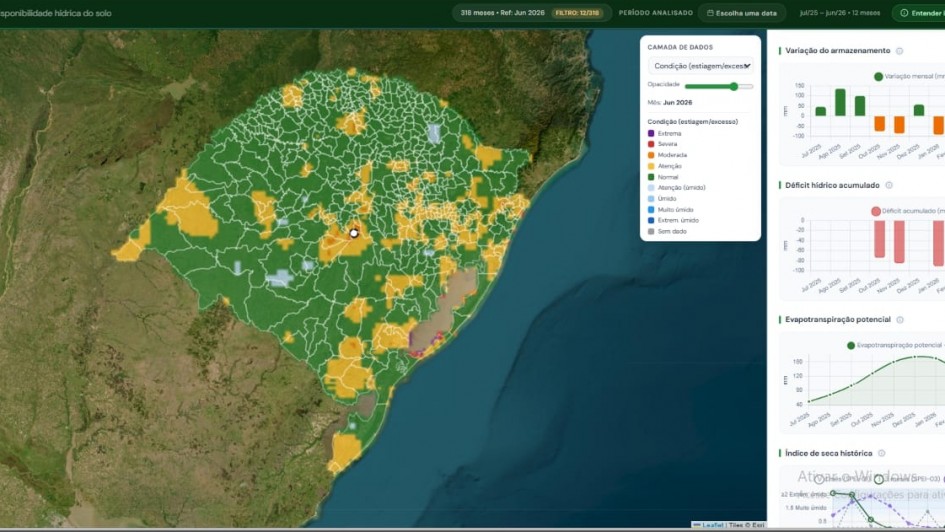
Task: Toggle the Evapotranspiração potencial chart legend item
Action: (x=896, y=345)
